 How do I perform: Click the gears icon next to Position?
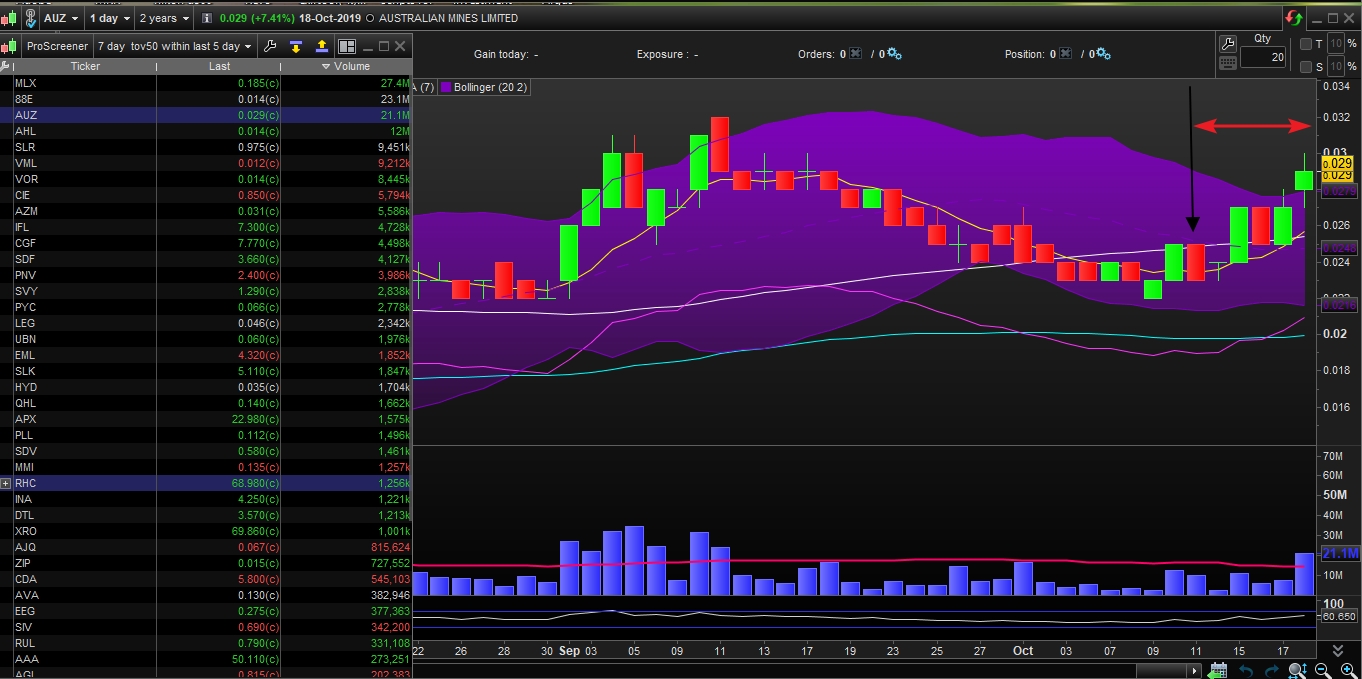pyautogui.click(x=1104, y=54)
